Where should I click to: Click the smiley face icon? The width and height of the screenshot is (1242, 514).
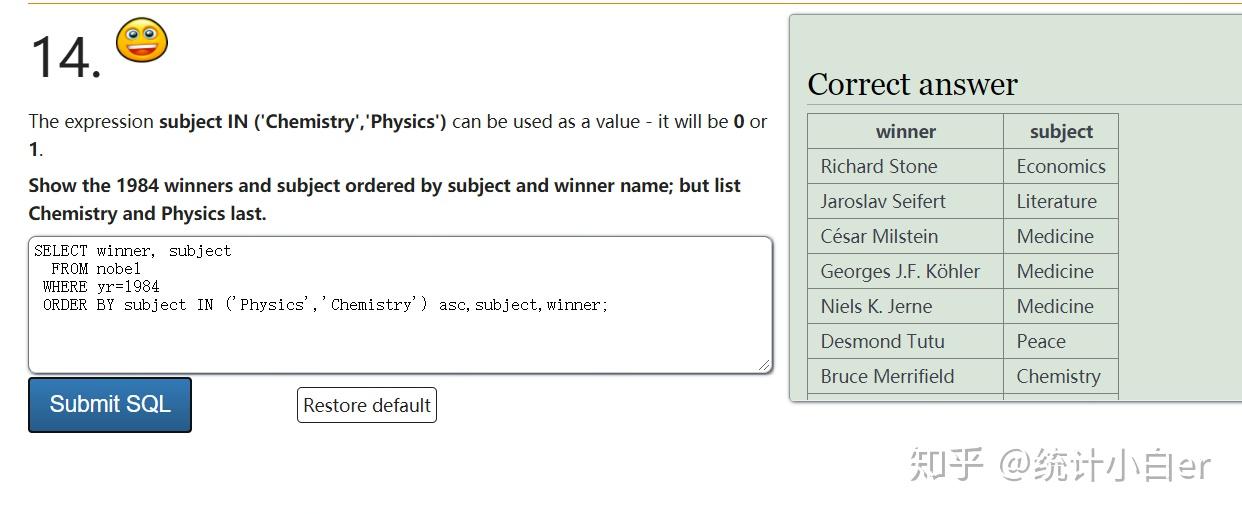(x=142, y=40)
